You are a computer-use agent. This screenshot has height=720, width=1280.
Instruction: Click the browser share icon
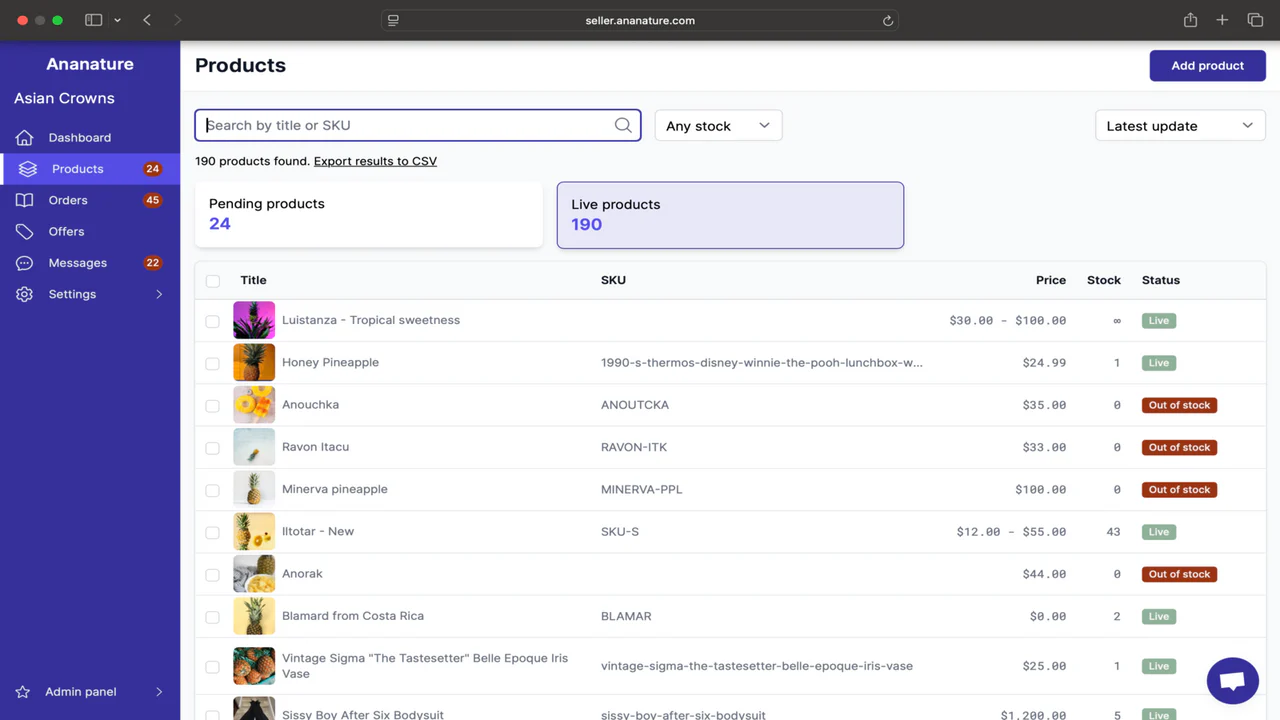point(1190,20)
